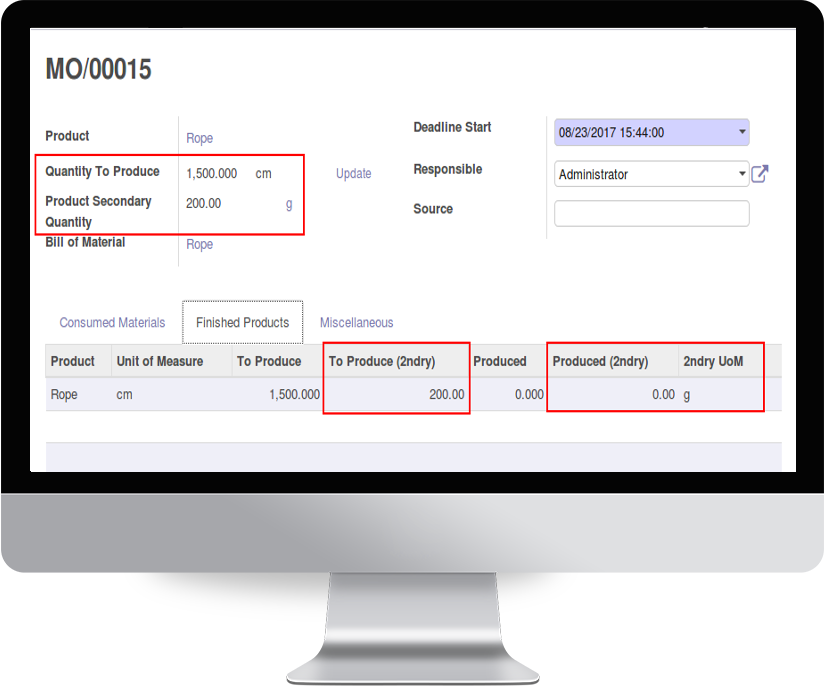
Task: Click the 1,500.000 To Produce table cell
Action: [x=294, y=394]
